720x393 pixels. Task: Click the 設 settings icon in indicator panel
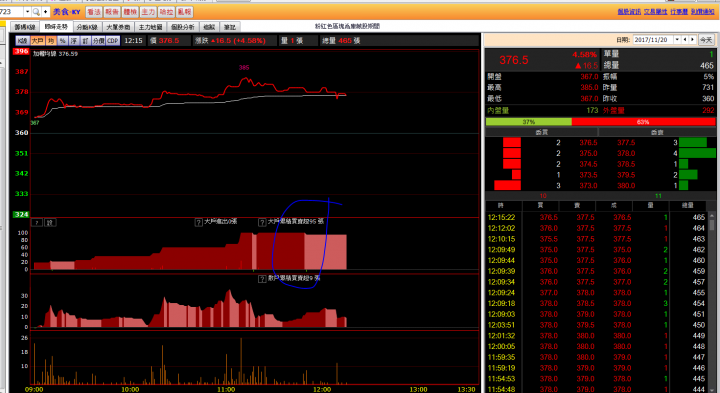tap(51, 223)
